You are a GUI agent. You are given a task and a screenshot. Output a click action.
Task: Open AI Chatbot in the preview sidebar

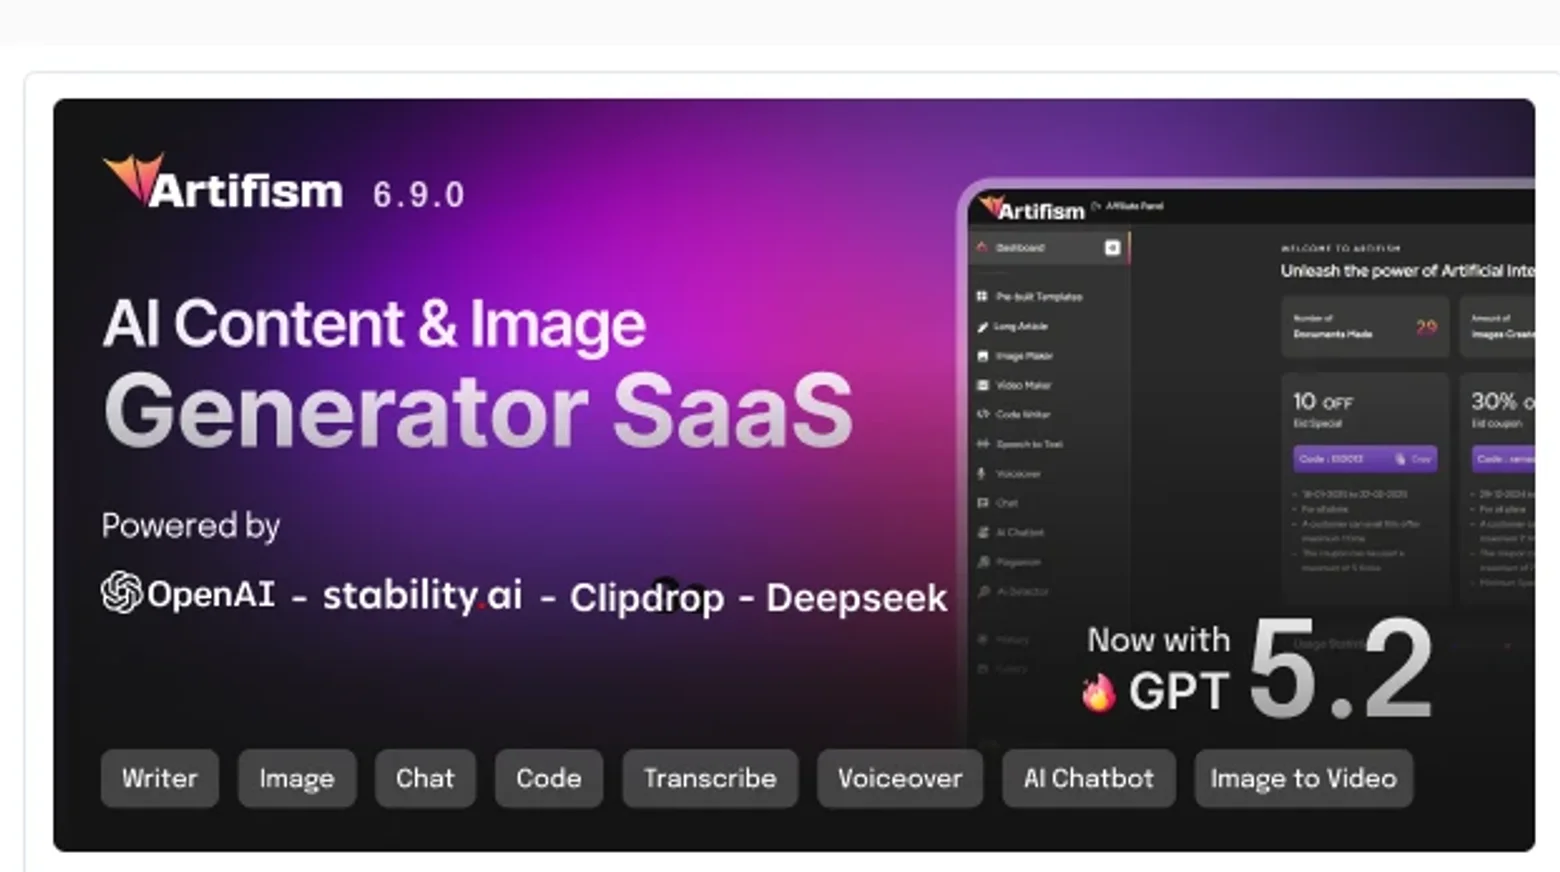pyautogui.click(x=1020, y=532)
